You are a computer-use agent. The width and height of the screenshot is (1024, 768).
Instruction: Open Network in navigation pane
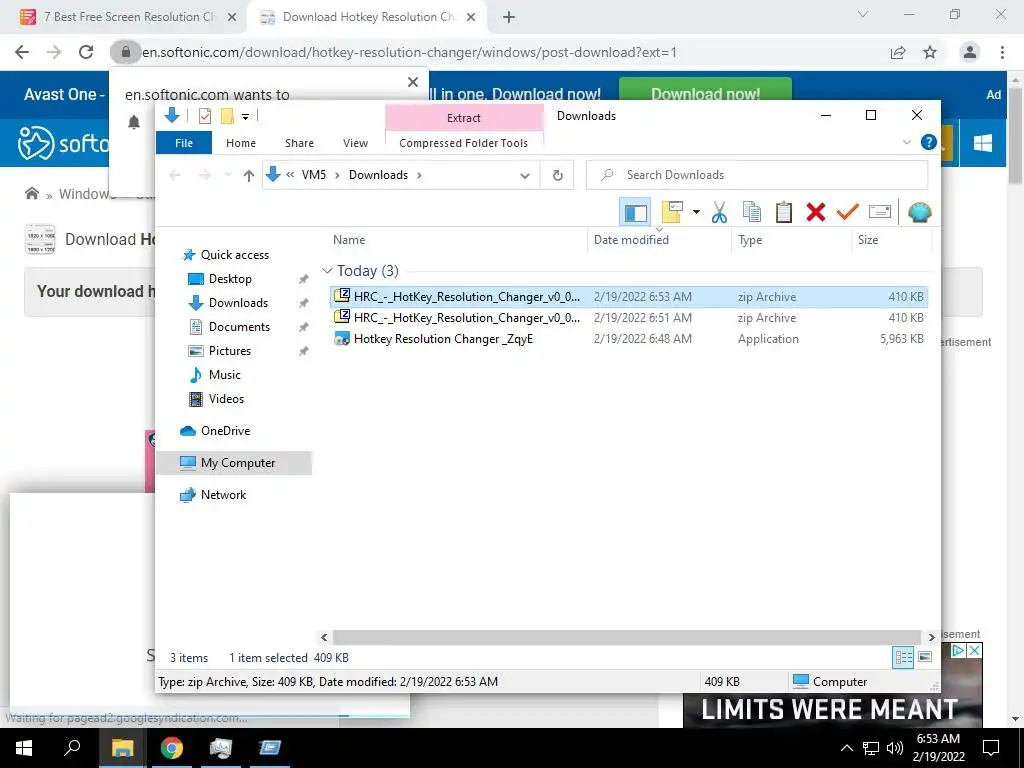point(223,495)
